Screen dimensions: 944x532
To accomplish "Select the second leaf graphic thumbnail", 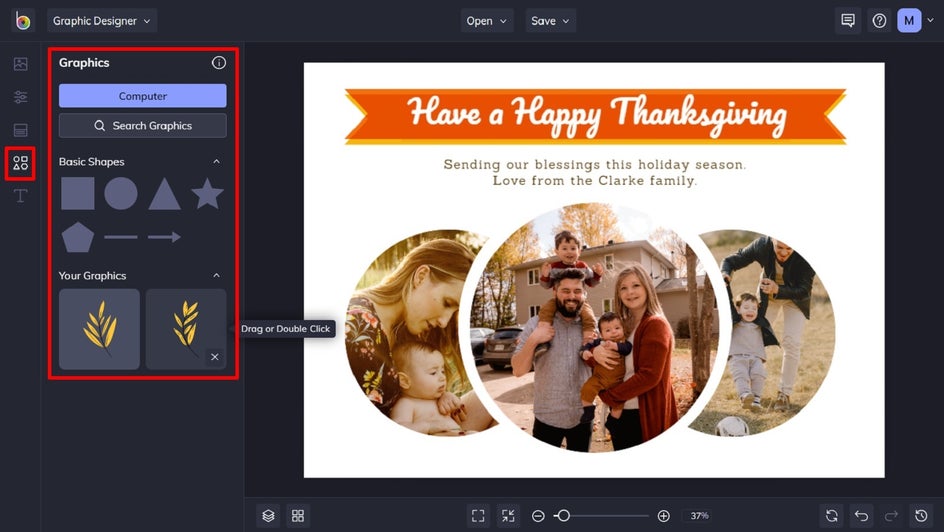I will pos(186,329).
